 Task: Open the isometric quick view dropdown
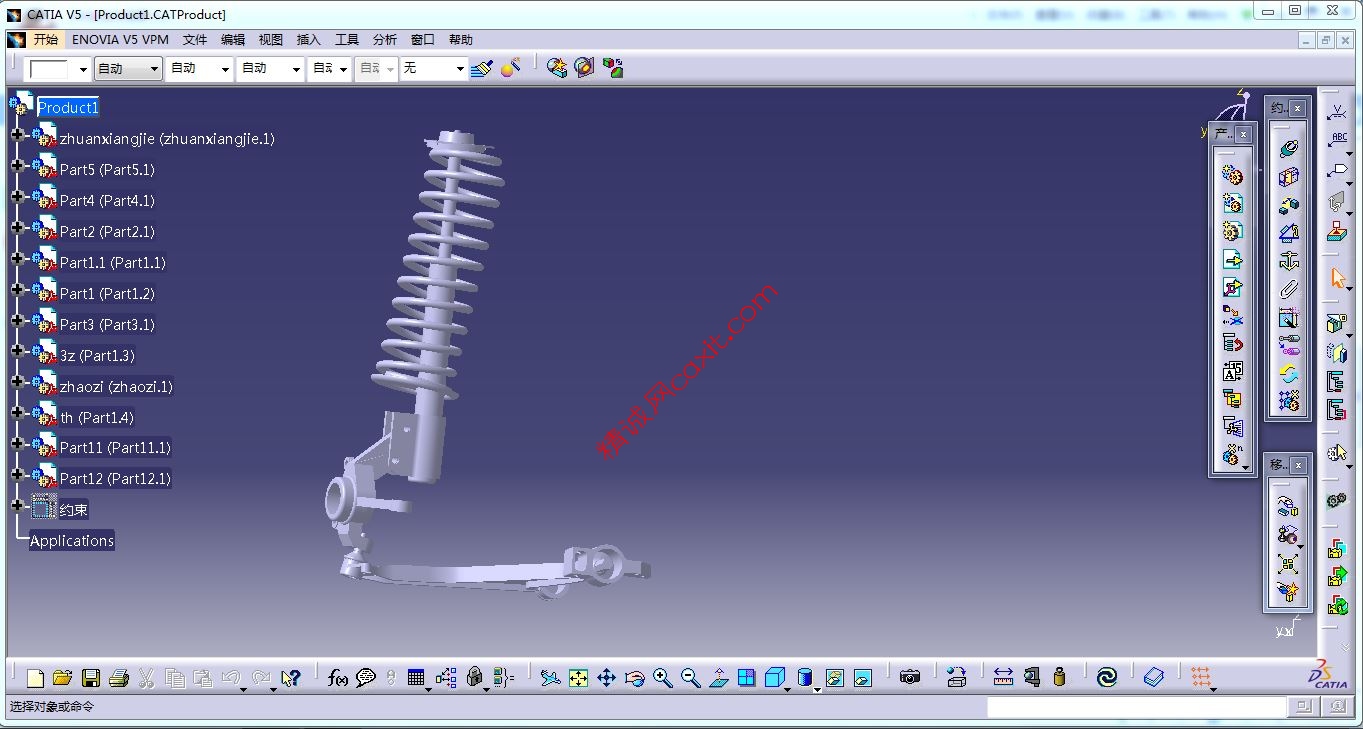788,688
